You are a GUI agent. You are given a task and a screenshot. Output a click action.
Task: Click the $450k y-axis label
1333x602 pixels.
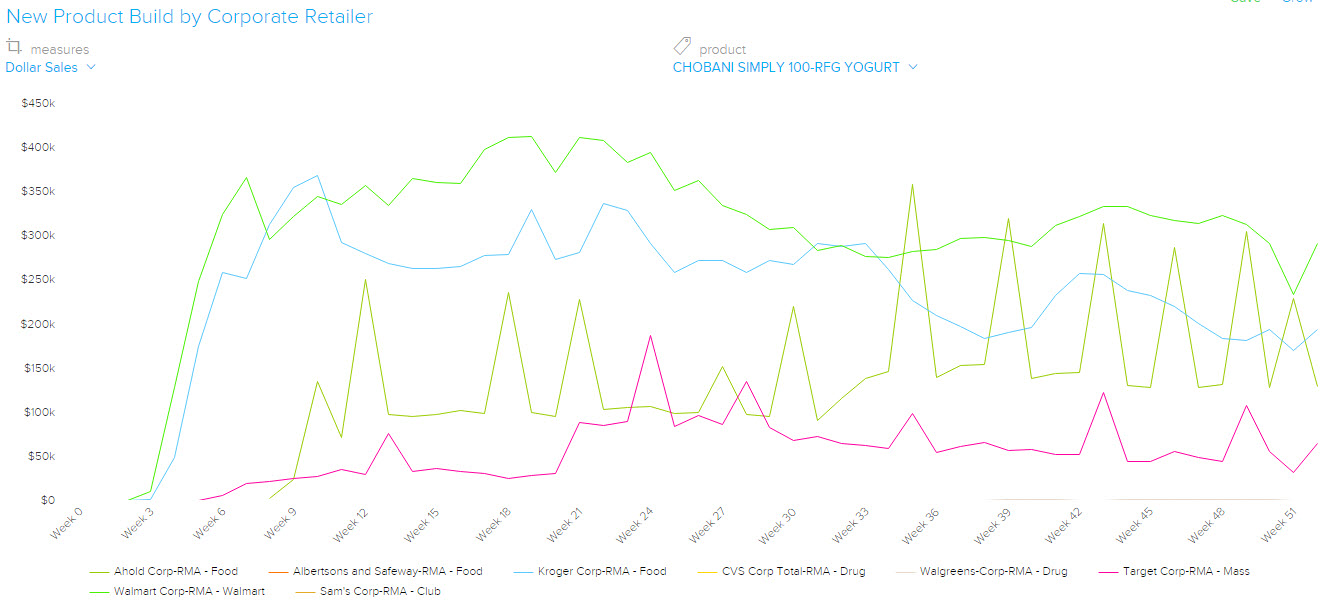[40, 103]
